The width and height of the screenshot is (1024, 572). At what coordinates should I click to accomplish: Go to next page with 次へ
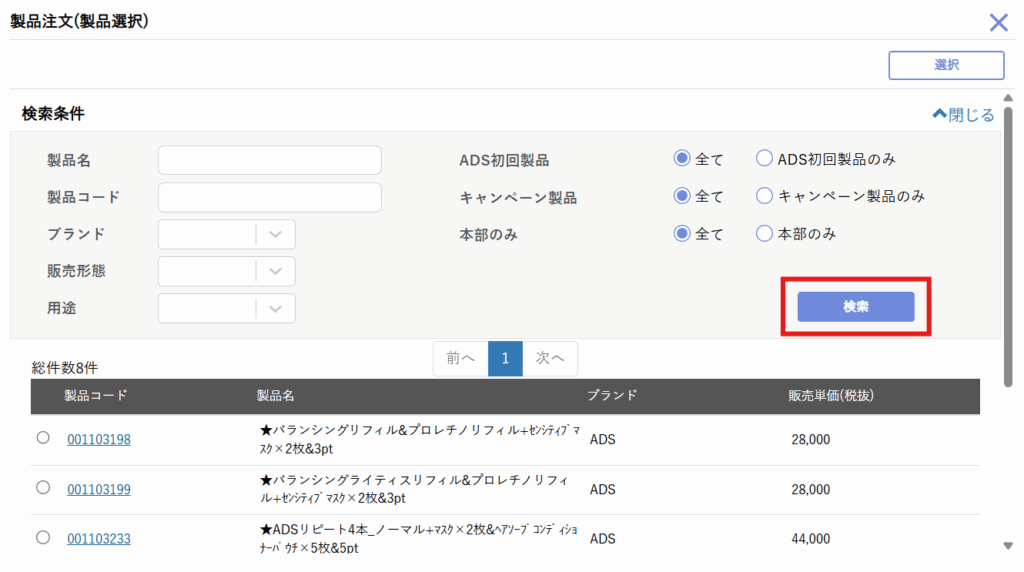coord(550,358)
